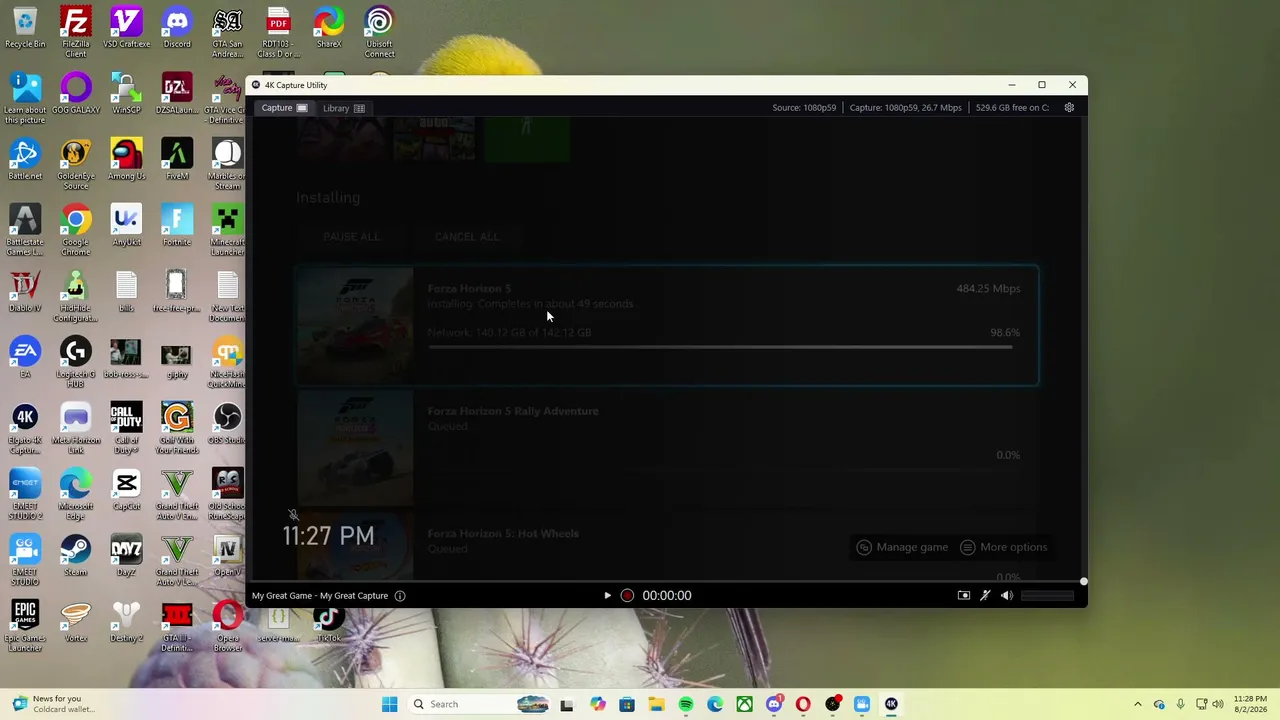Select the Discord desktop shortcut
Image resolution: width=1280 pixels, height=720 pixels.
[x=177, y=28]
